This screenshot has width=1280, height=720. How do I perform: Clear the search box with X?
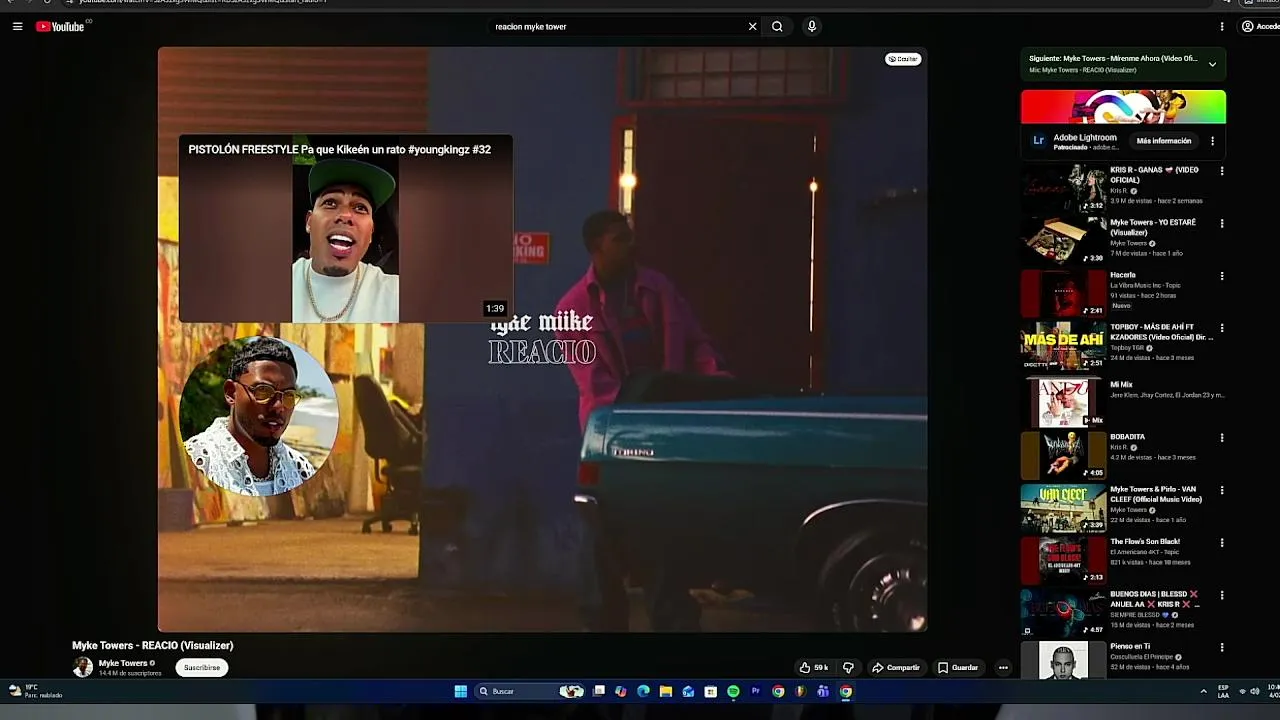[753, 27]
